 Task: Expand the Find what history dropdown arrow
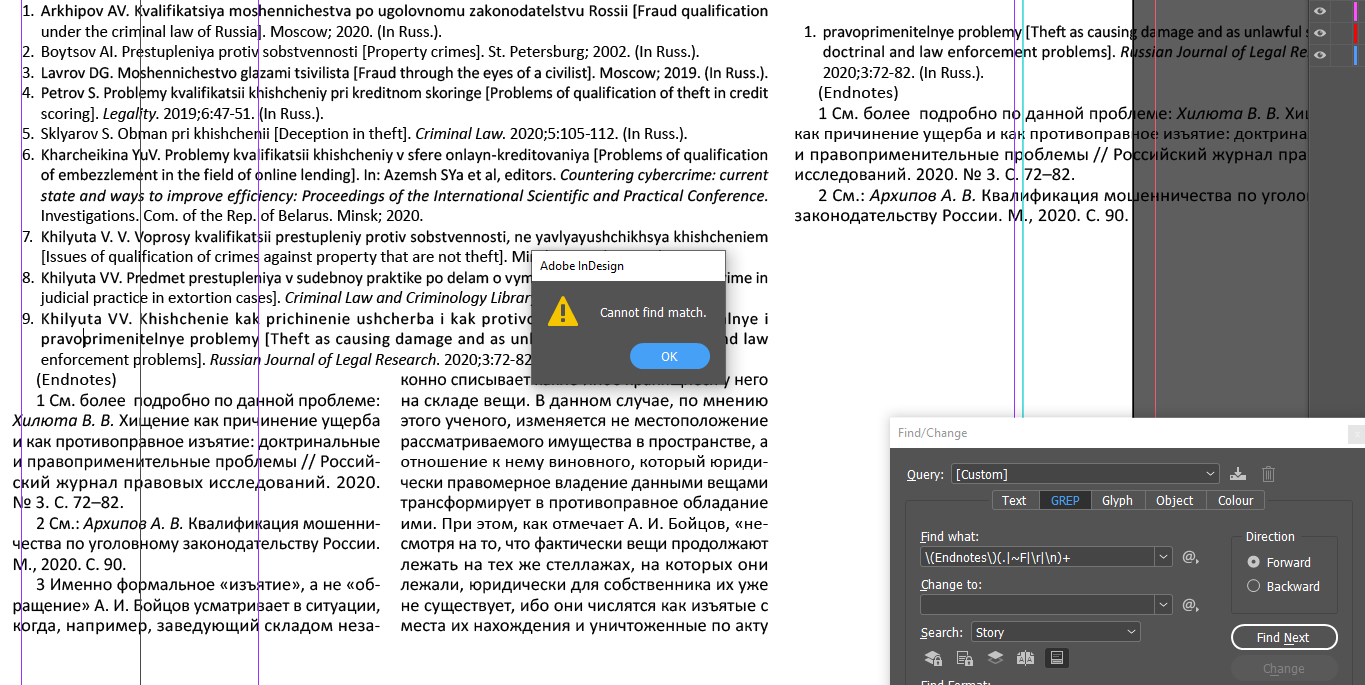coord(1163,557)
